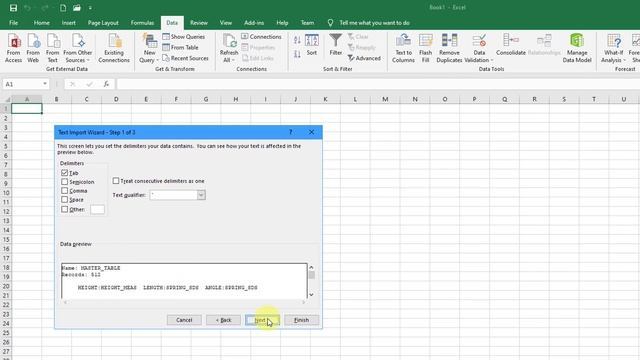
Task: Click Show Queries
Action: point(183,37)
